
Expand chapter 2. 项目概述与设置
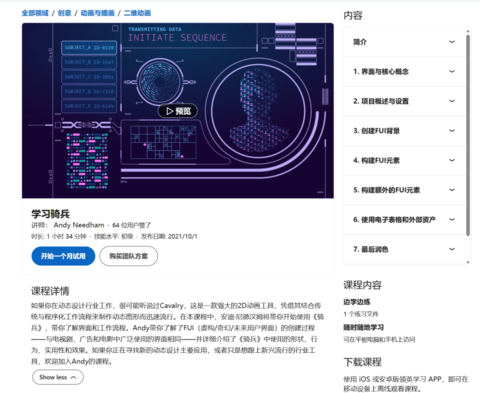click(404, 101)
